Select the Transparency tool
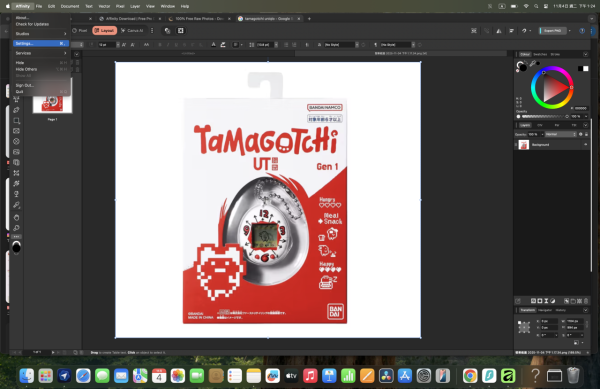This screenshot has height=389, width=600. click(16, 194)
